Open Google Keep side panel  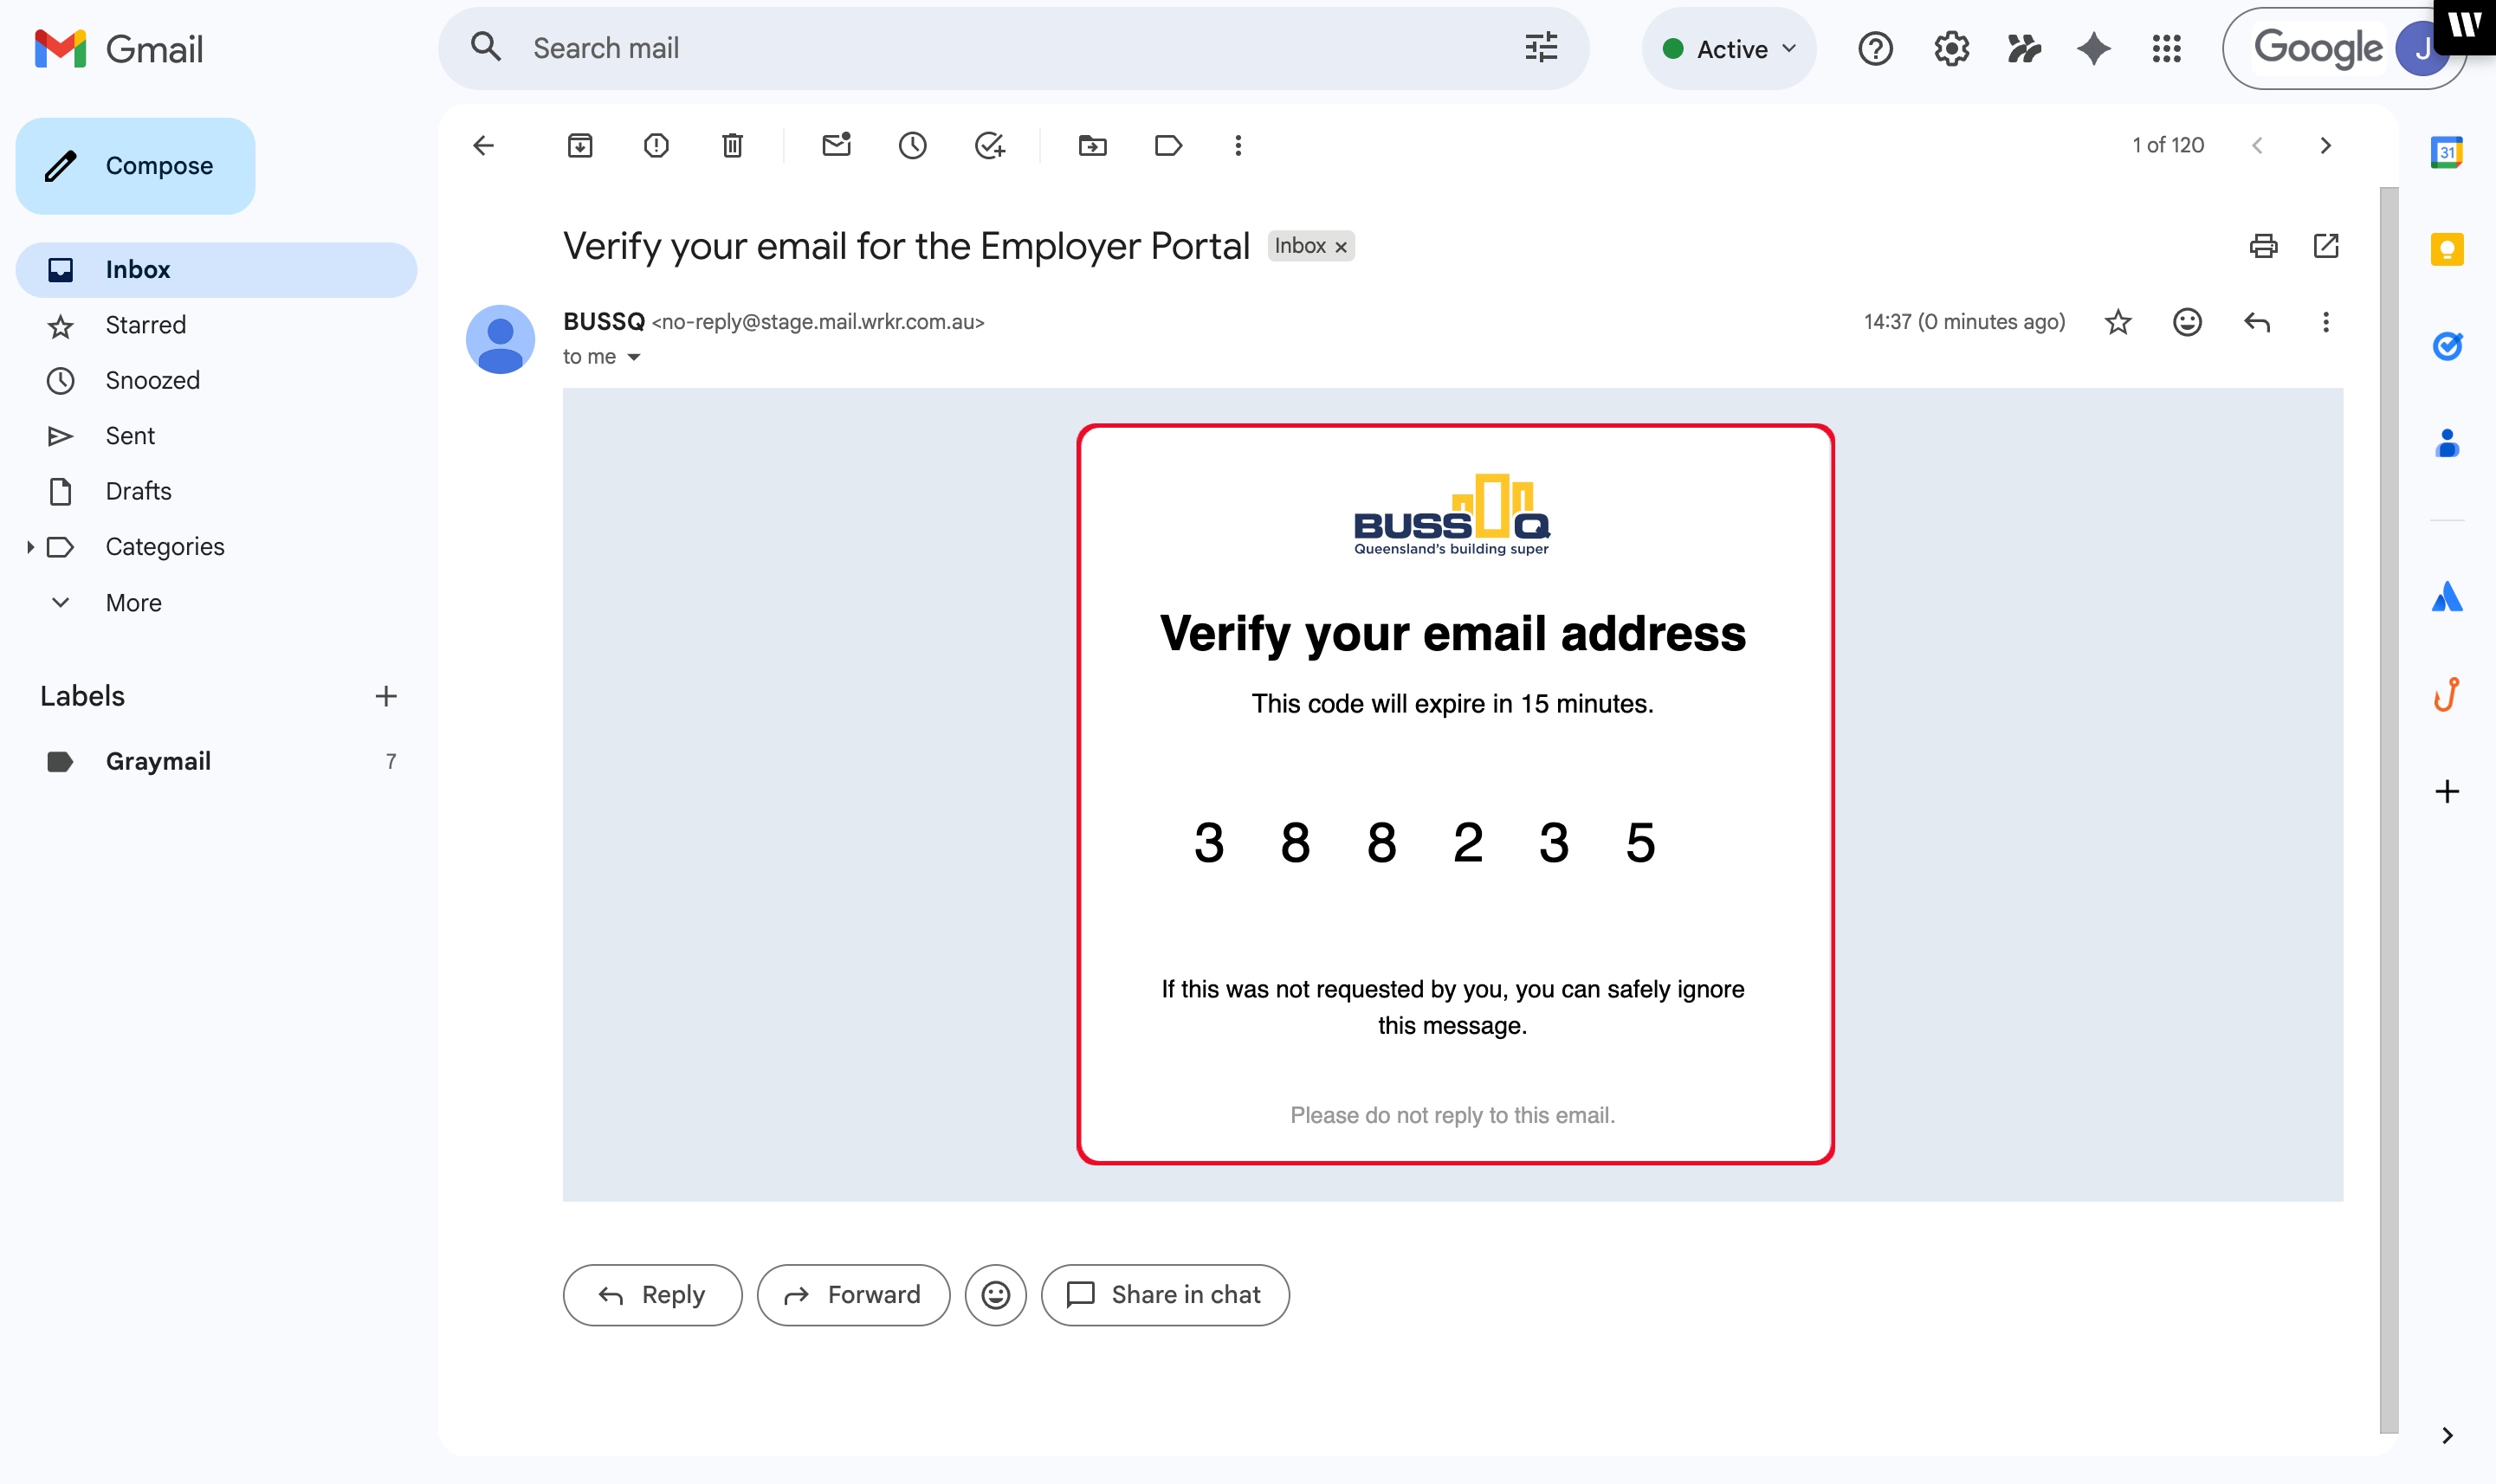click(x=2446, y=249)
